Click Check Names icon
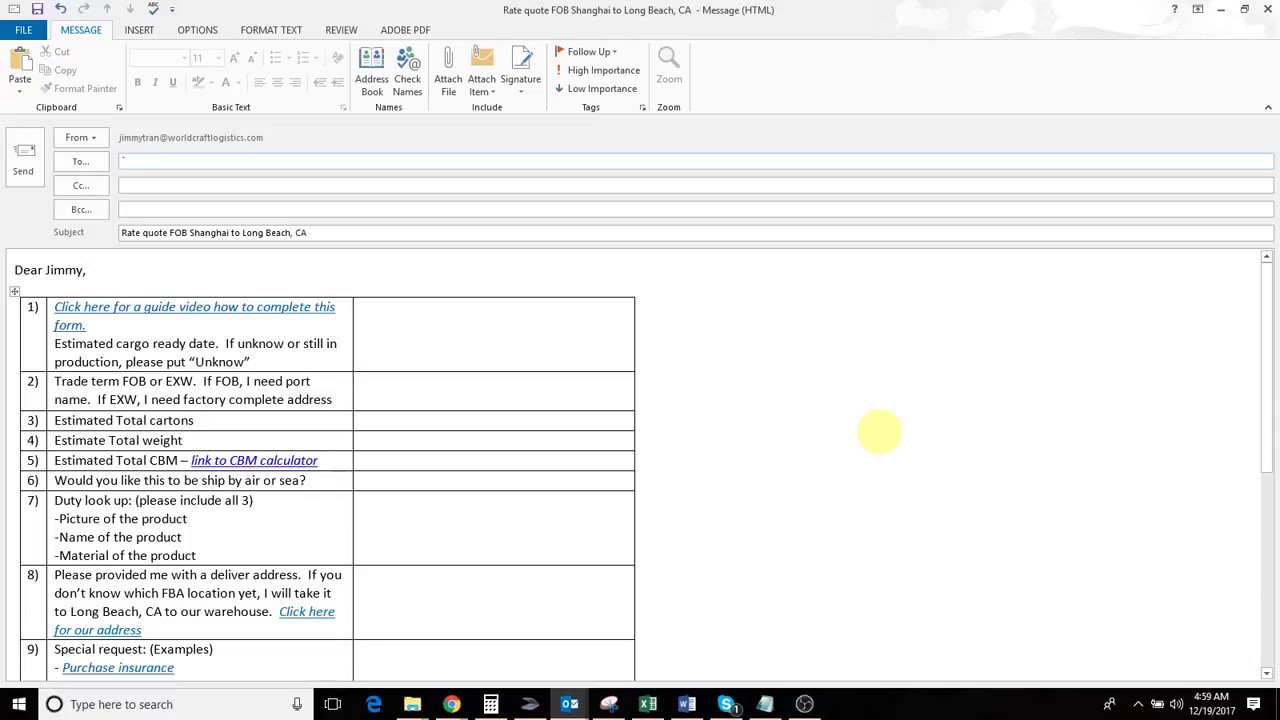 click(407, 72)
